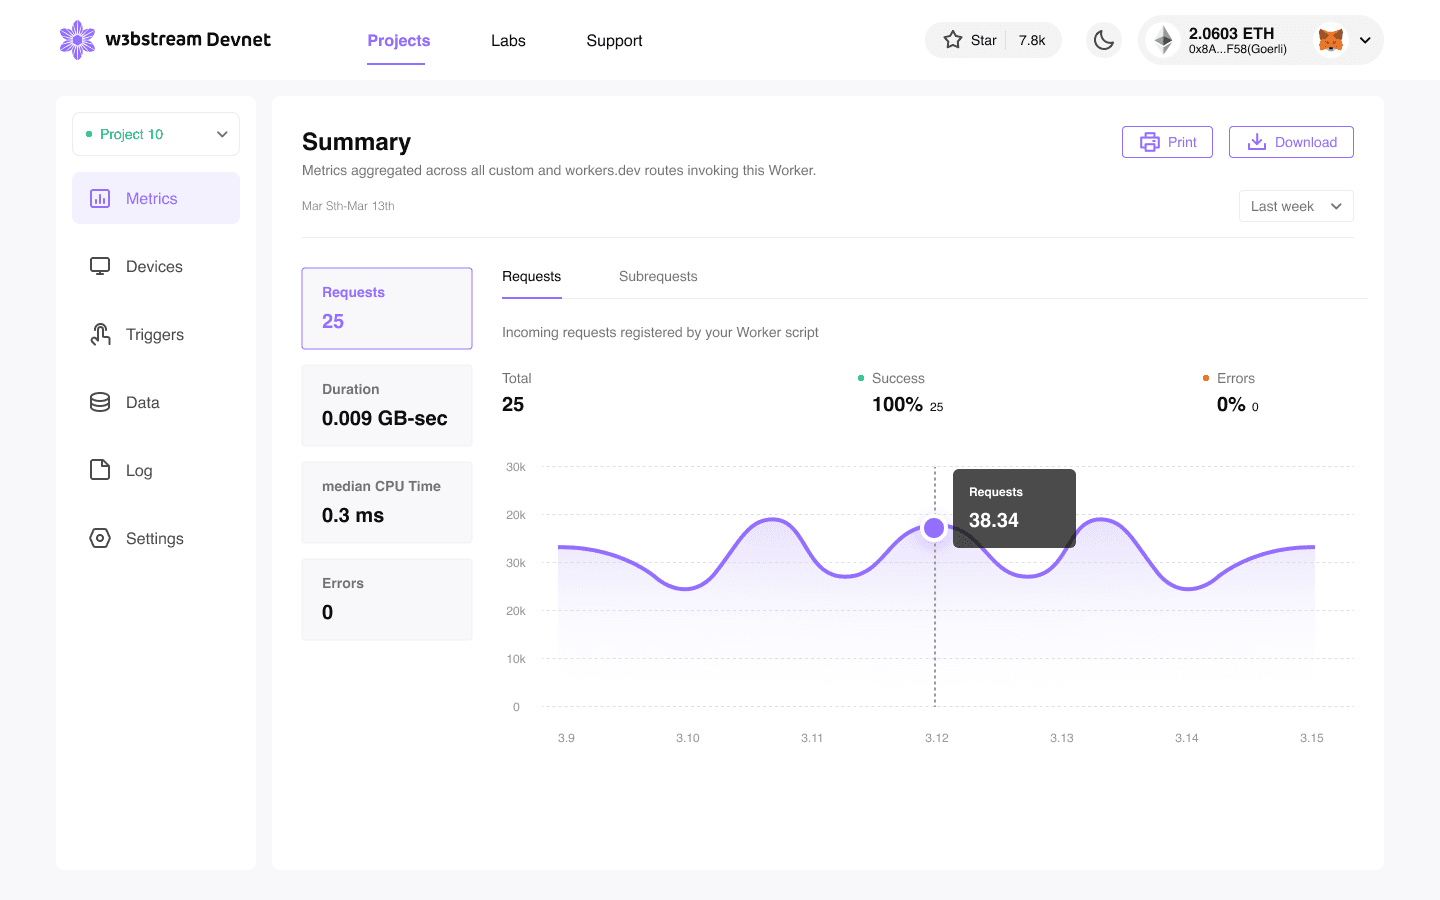Open the Metrics chart icon in sidebar
The height and width of the screenshot is (900, 1440).
tap(100, 198)
